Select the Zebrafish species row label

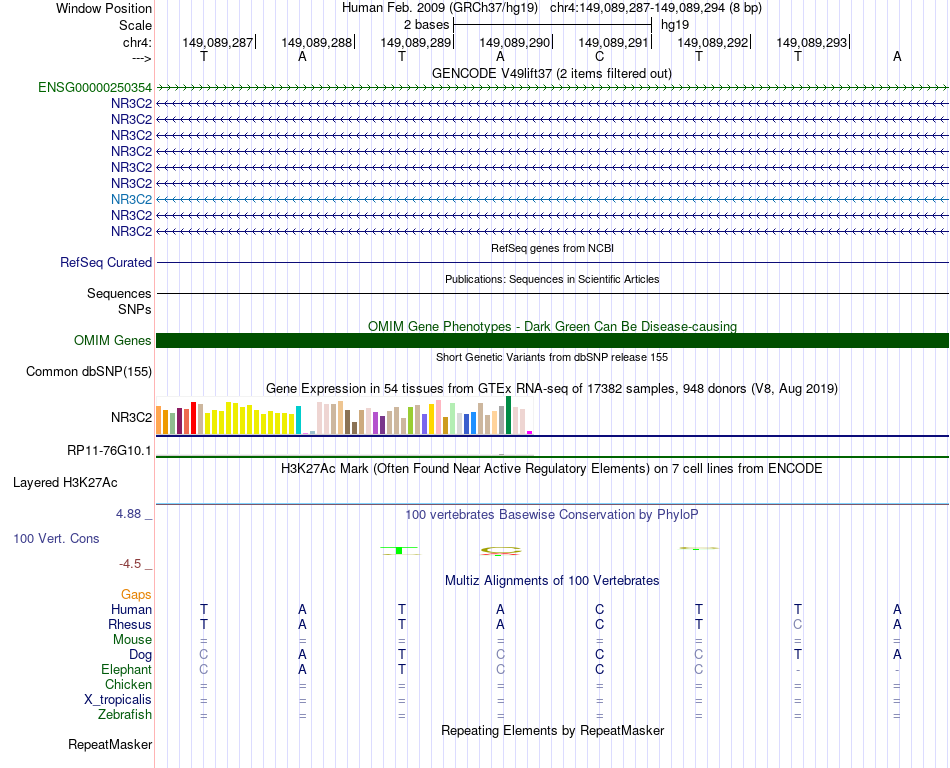pyautogui.click(x=125, y=715)
